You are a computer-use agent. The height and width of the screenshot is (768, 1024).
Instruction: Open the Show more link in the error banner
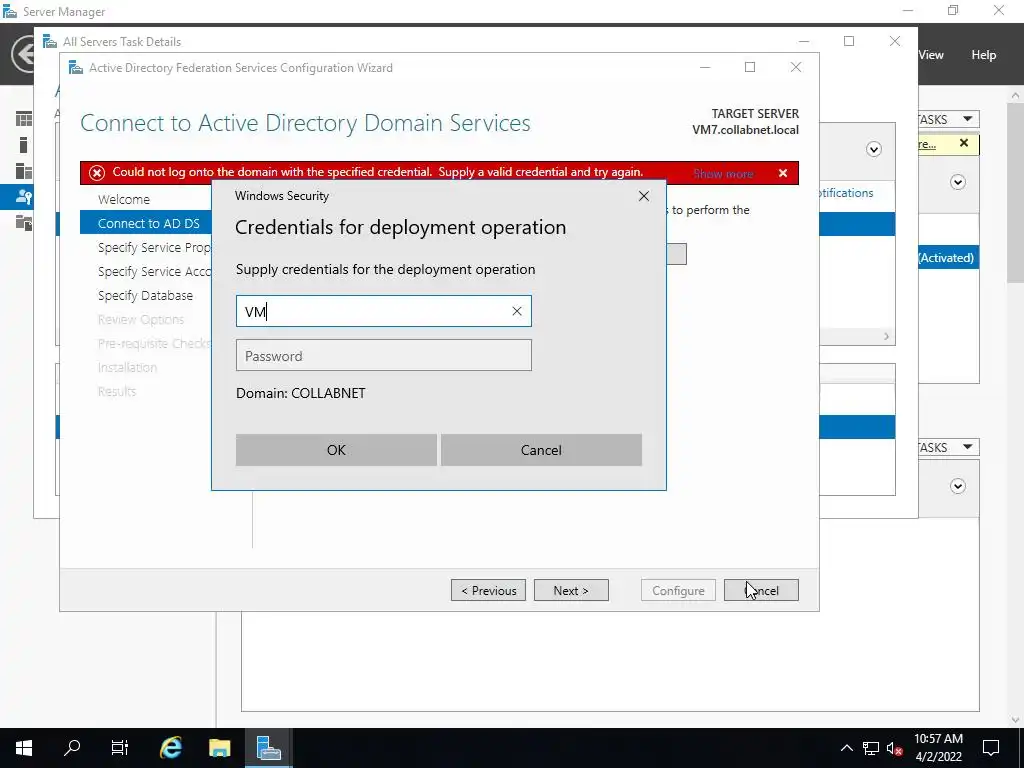pos(723,174)
